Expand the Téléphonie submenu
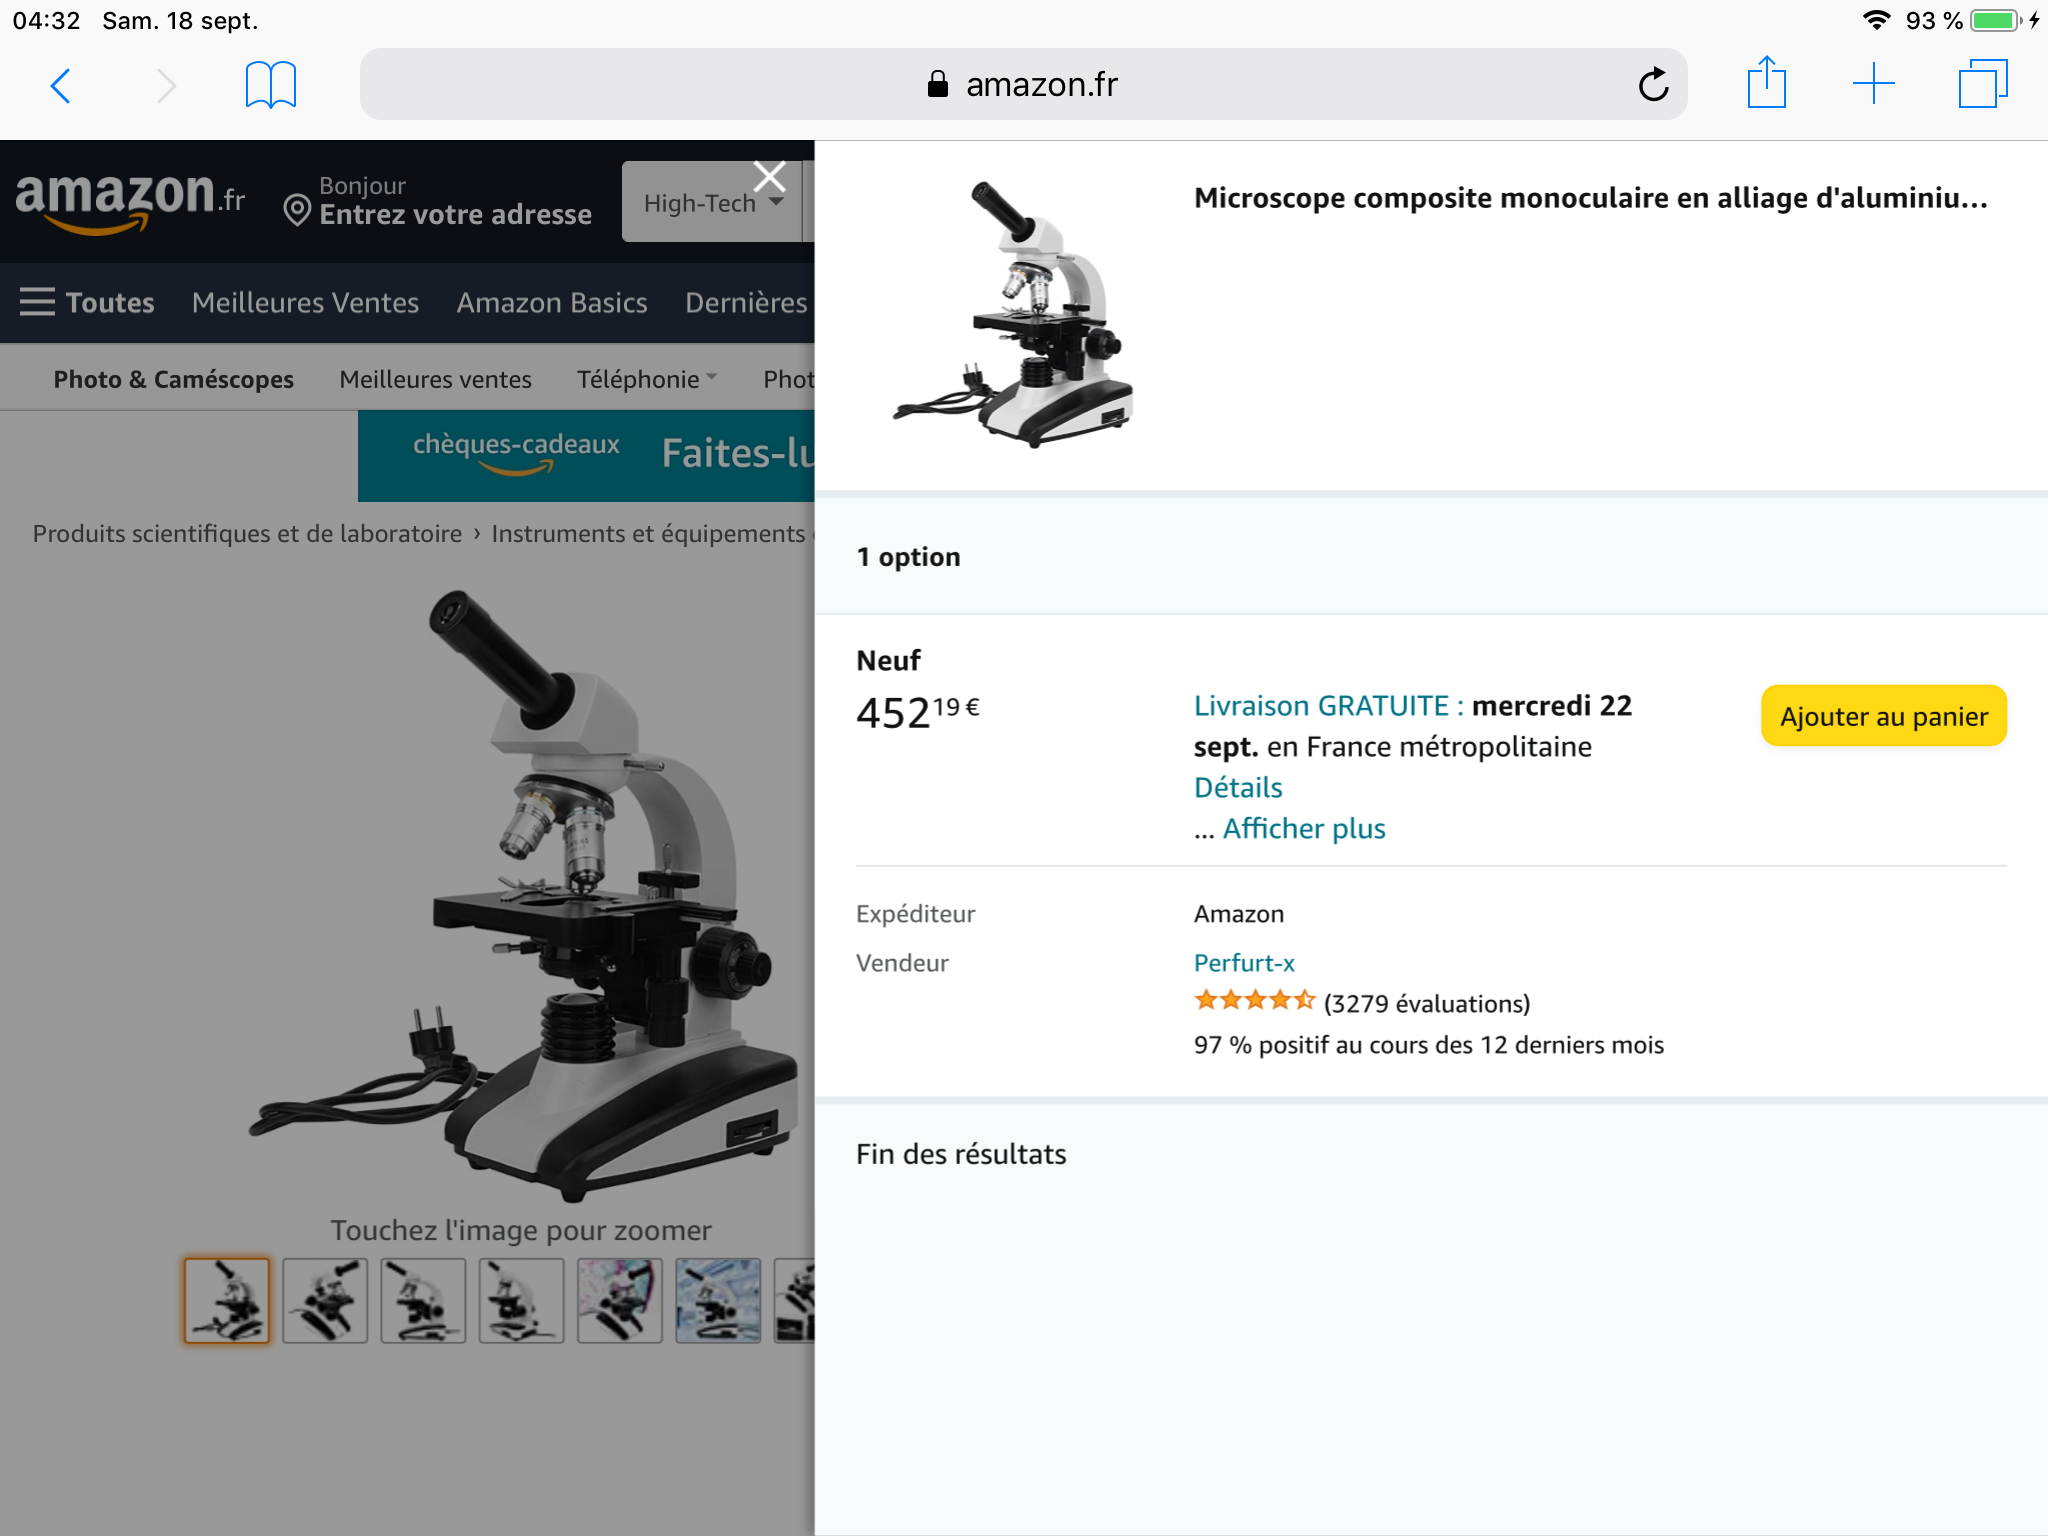The image size is (2048, 1536). pyautogui.click(x=647, y=379)
